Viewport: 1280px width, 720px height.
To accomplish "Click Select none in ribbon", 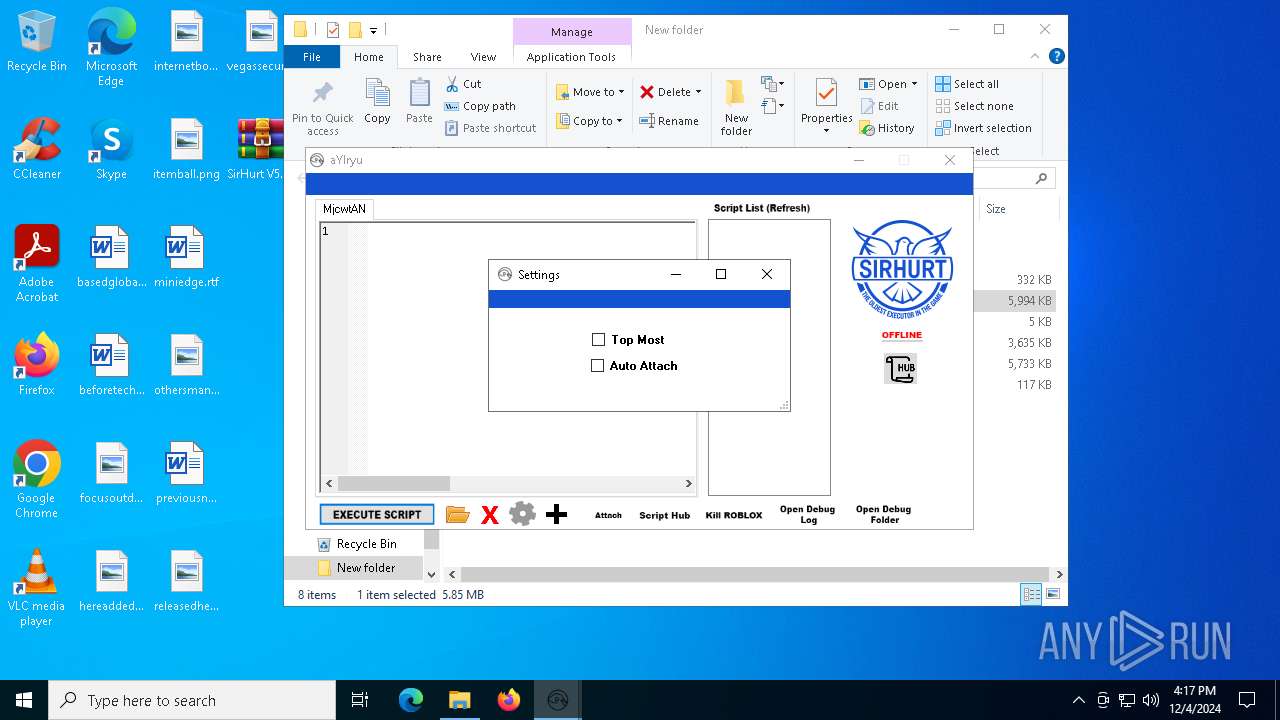I will click(x=975, y=106).
